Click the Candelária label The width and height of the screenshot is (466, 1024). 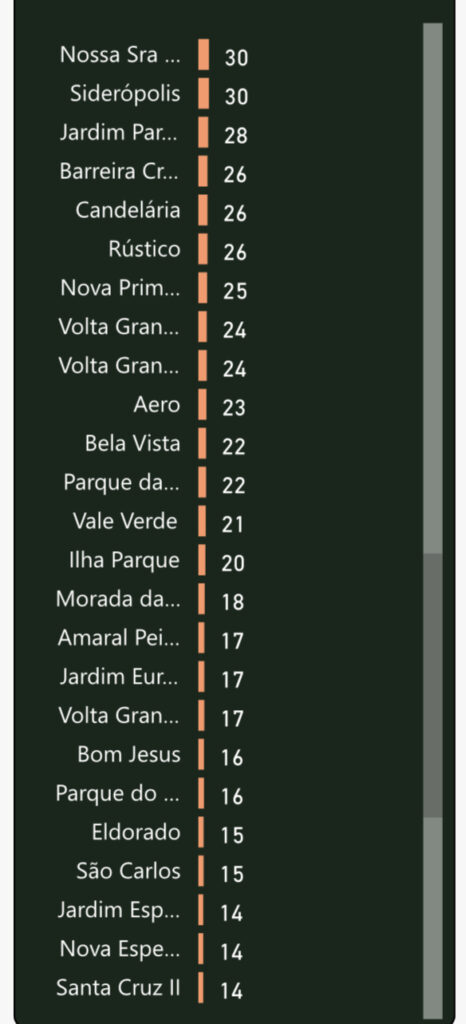tap(128, 210)
